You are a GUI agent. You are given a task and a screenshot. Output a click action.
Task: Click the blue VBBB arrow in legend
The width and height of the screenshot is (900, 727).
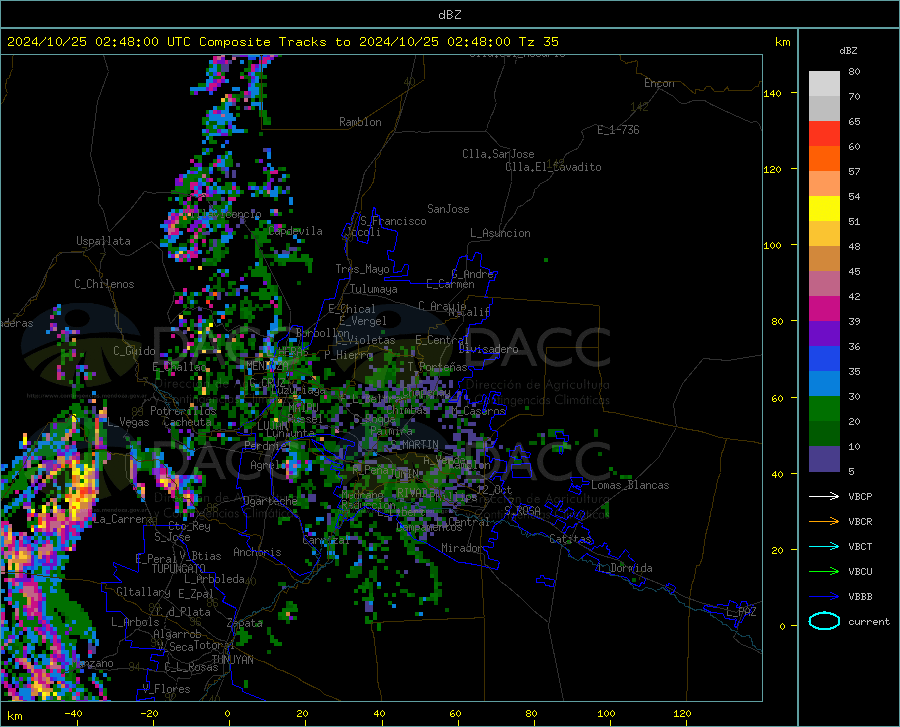click(824, 597)
